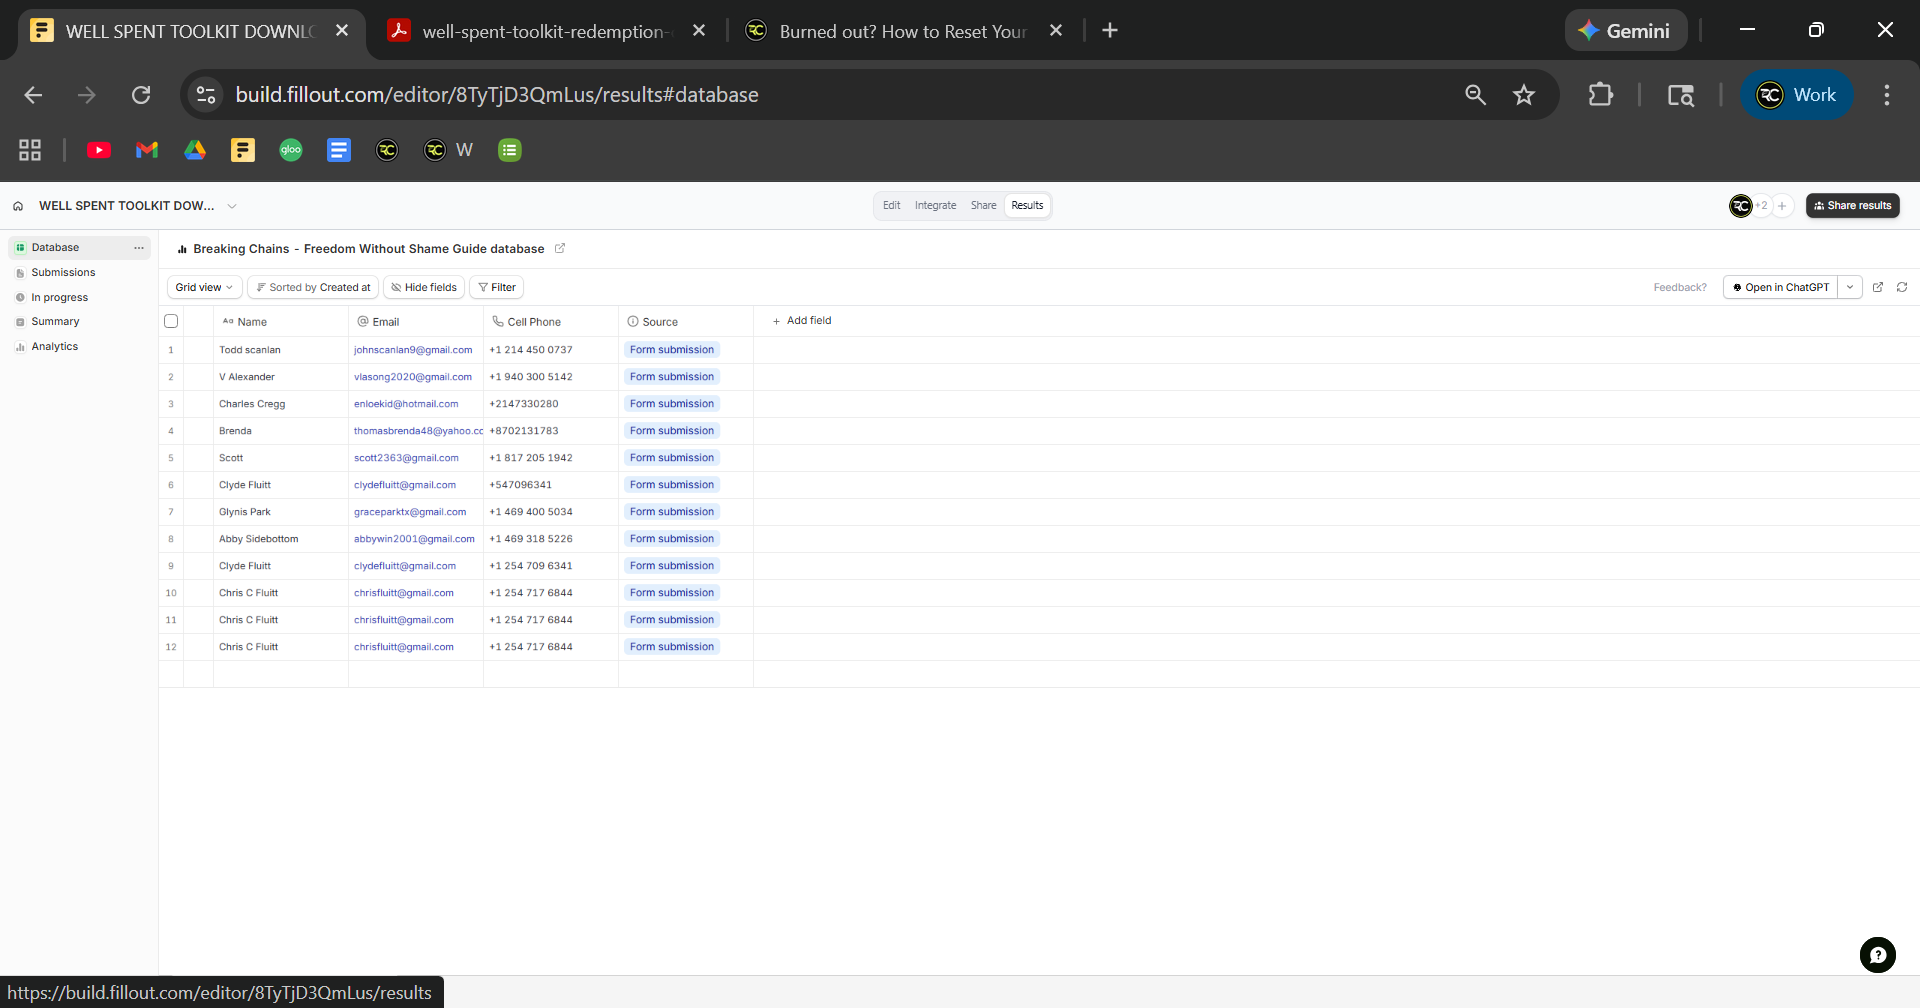1920x1008 pixels.
Task: Expand the Grid view dropdown
Action: point(204,288)
